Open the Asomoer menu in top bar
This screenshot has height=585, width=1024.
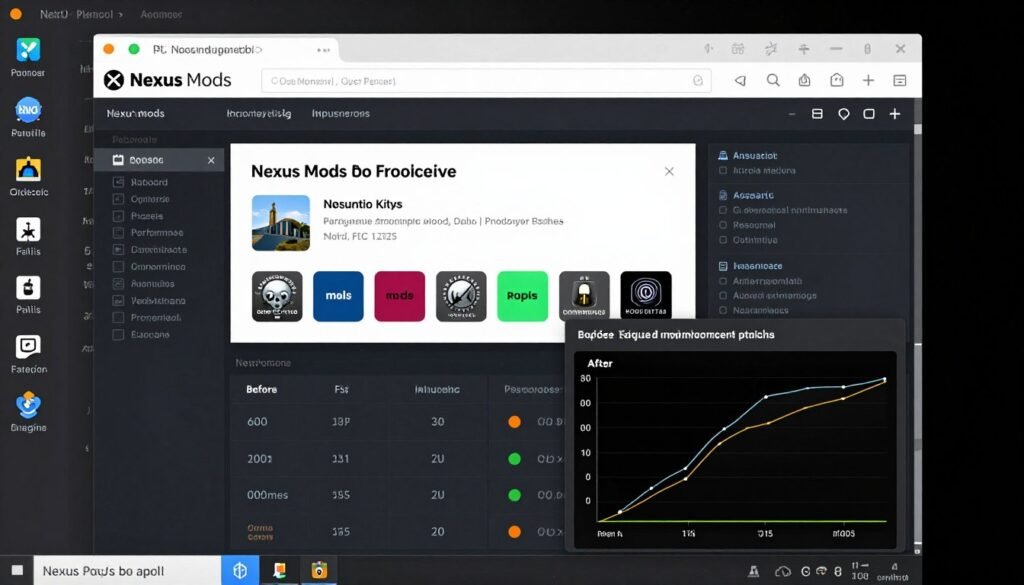point(161,14)
